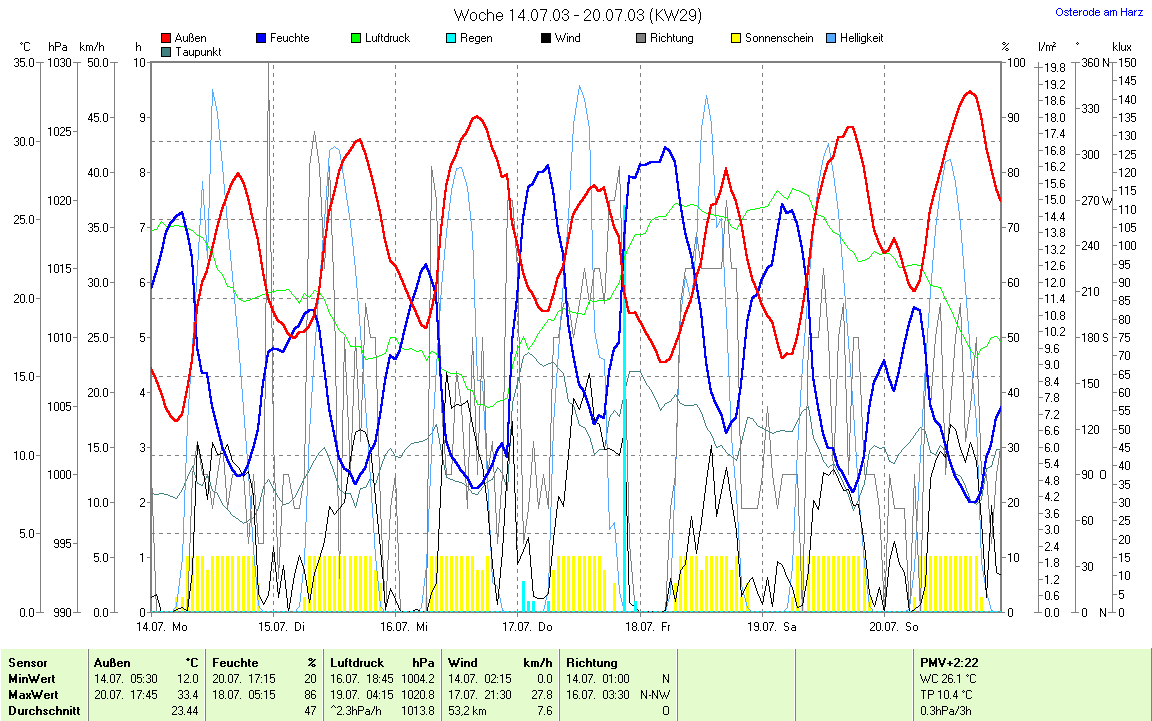Click the Luftdruck hPa table header
1152x721 pixels.
pyautogui.click(x=382, y=663)
